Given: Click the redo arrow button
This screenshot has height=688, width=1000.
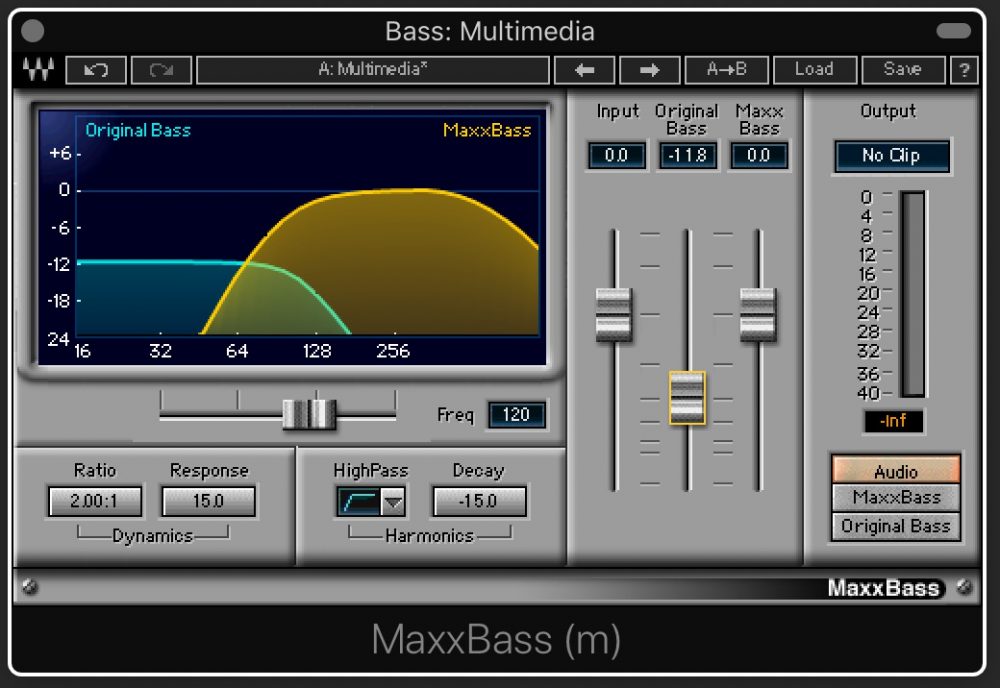Looking at the screenshot, I should tap(160, 70).
